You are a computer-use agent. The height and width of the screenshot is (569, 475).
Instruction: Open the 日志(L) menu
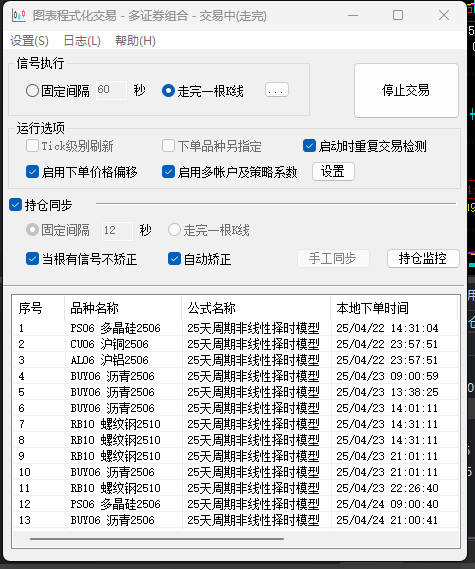point(82,41)
